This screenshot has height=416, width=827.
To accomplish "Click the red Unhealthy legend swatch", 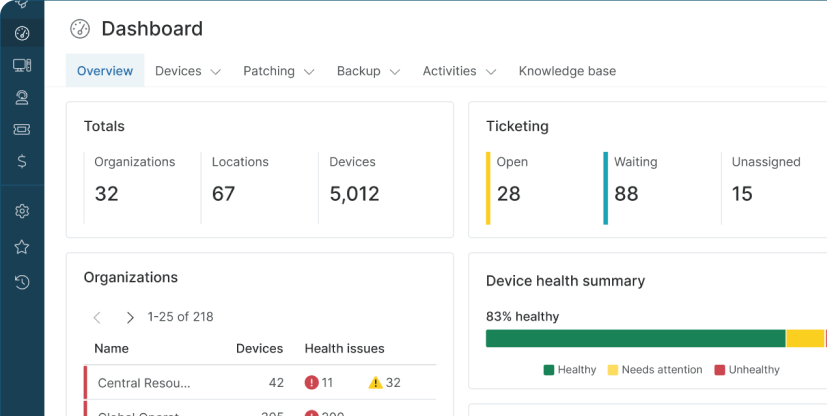I will (719, 370).
